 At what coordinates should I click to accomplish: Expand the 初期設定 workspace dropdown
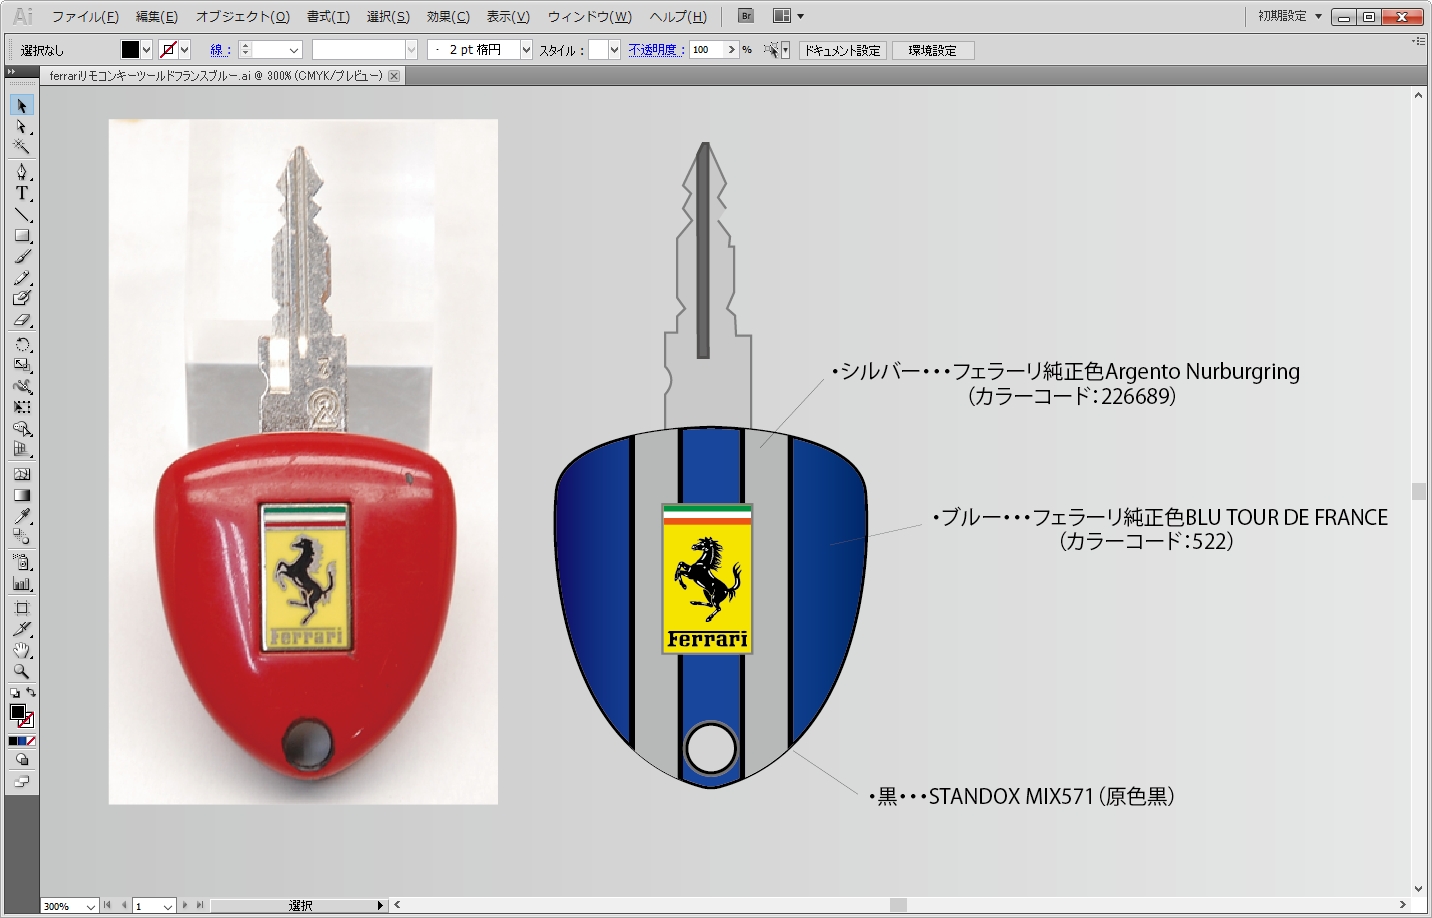point(1318,16)
